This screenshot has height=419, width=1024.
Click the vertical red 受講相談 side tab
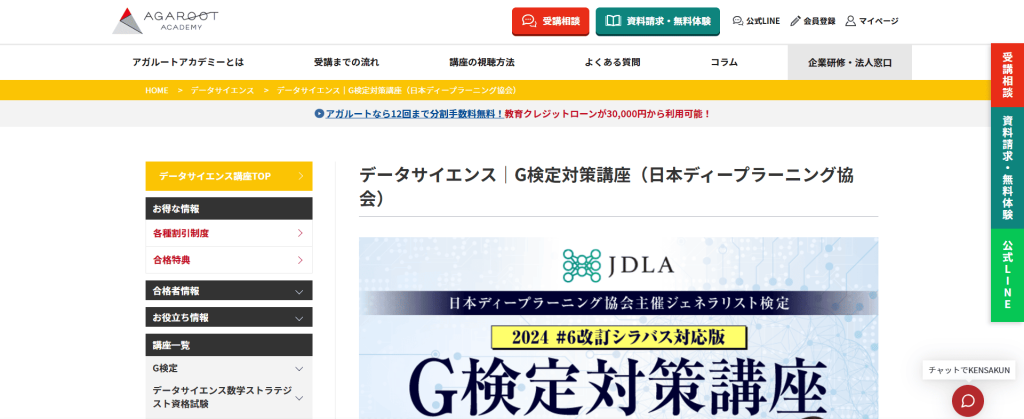click(1007, 74)
